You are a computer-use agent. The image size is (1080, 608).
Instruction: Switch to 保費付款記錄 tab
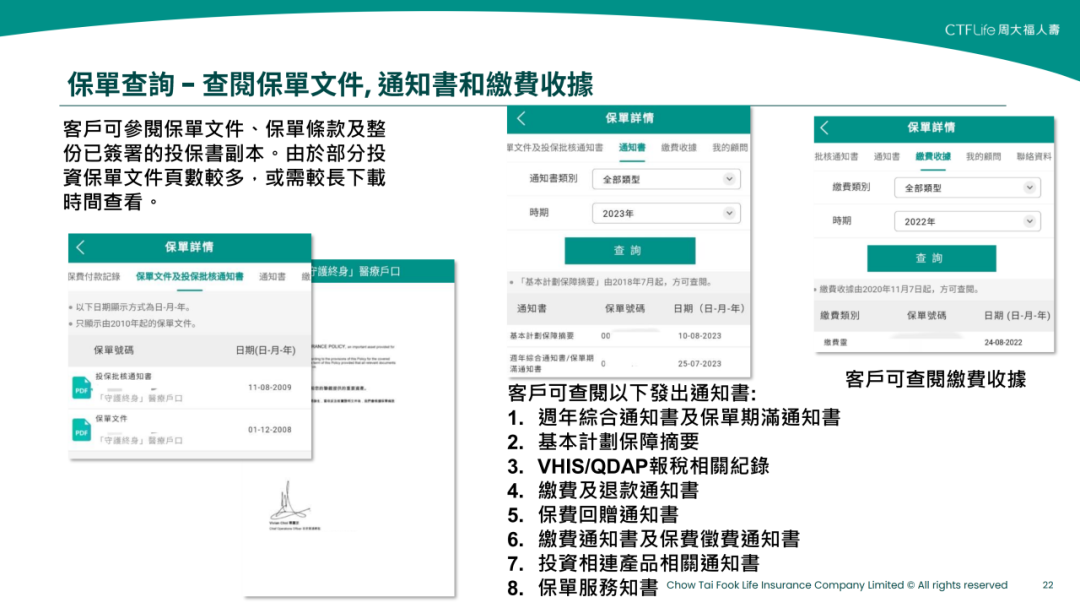pos(94,277)
